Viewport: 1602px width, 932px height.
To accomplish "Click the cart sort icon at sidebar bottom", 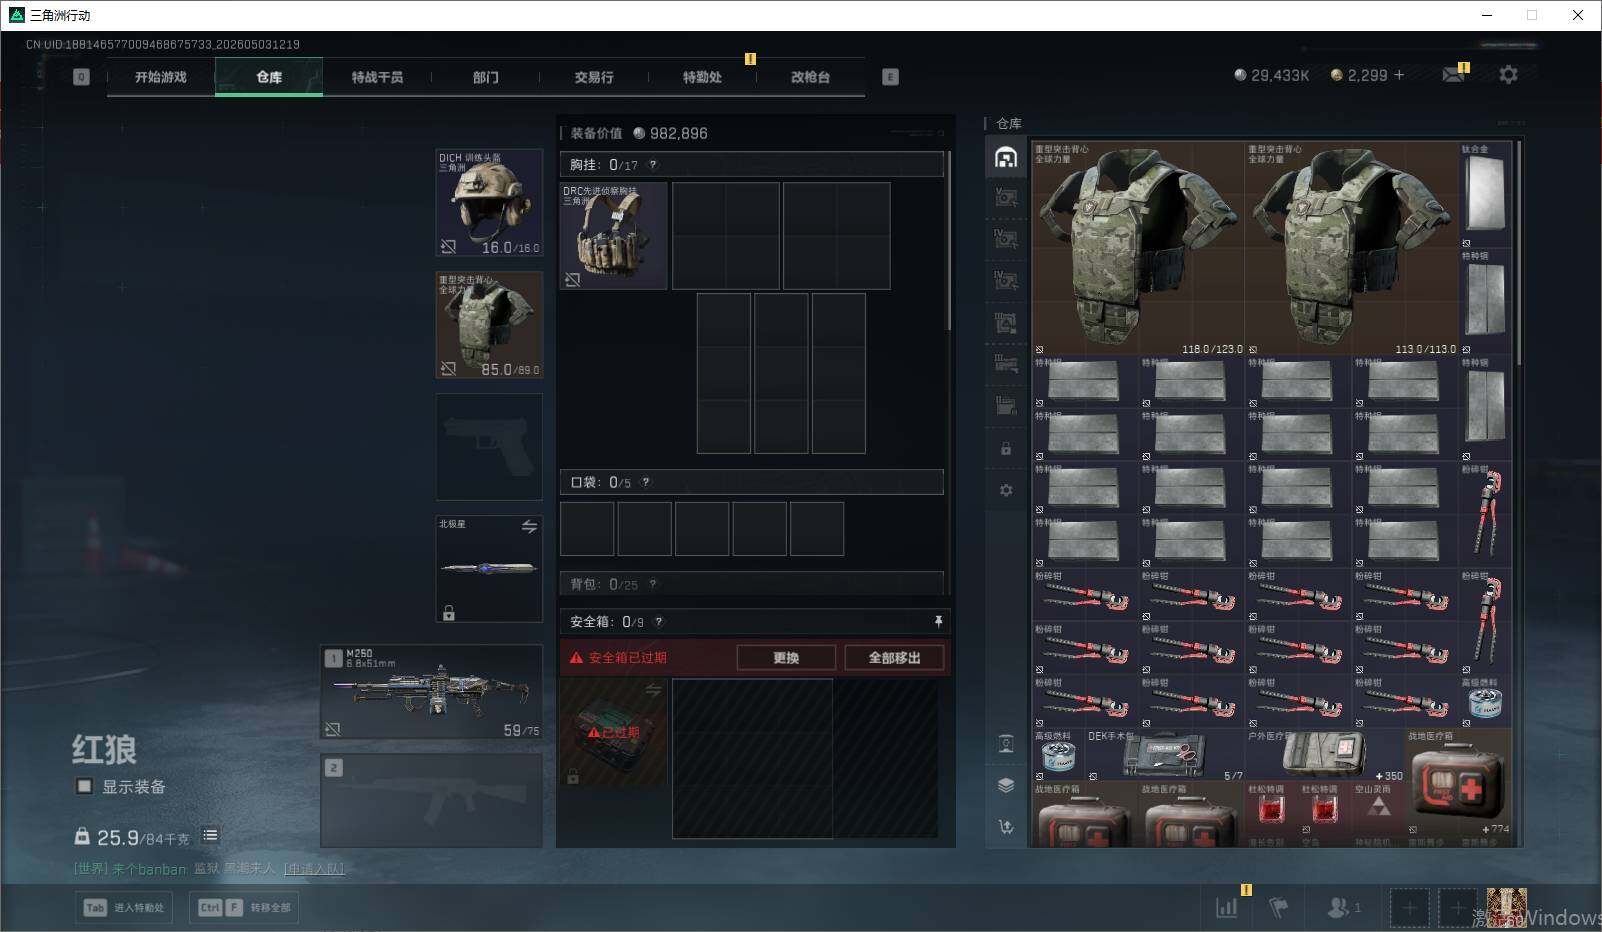I will 1006,826.
